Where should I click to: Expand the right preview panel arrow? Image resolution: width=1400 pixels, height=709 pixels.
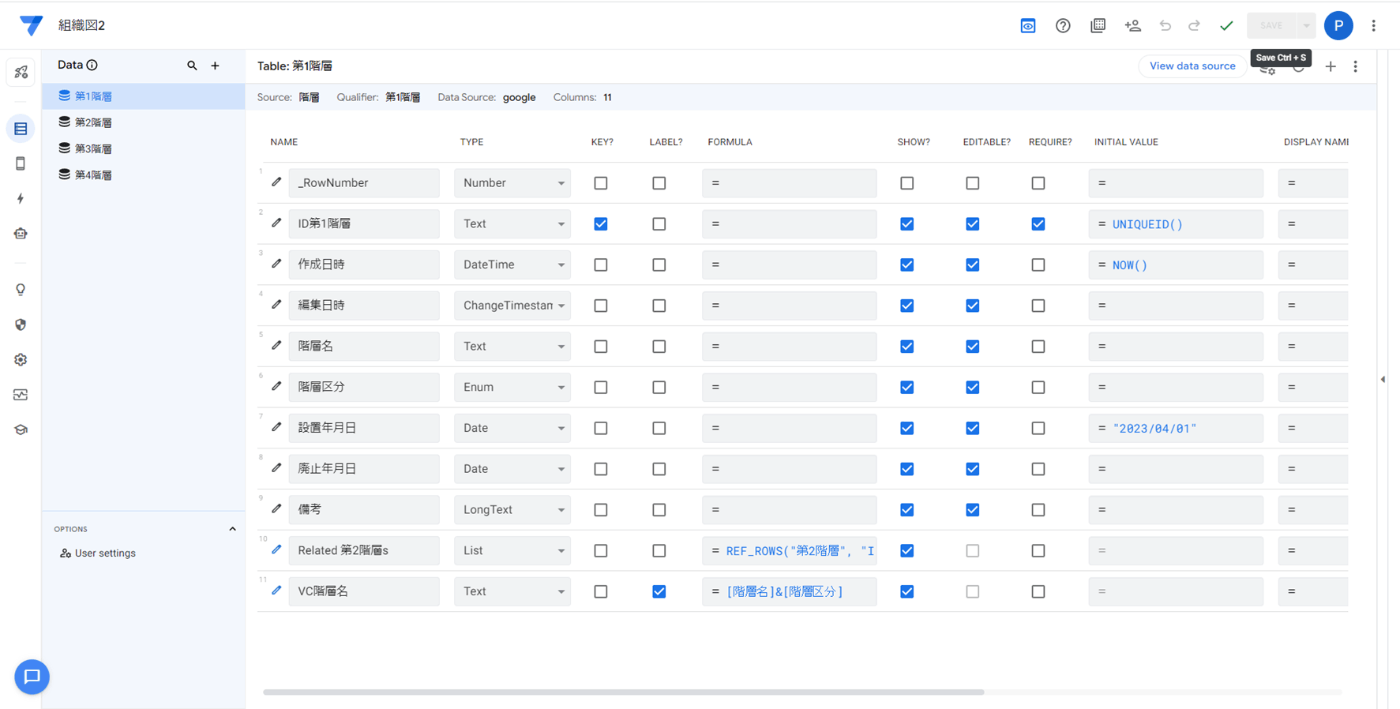[1383, 380]
